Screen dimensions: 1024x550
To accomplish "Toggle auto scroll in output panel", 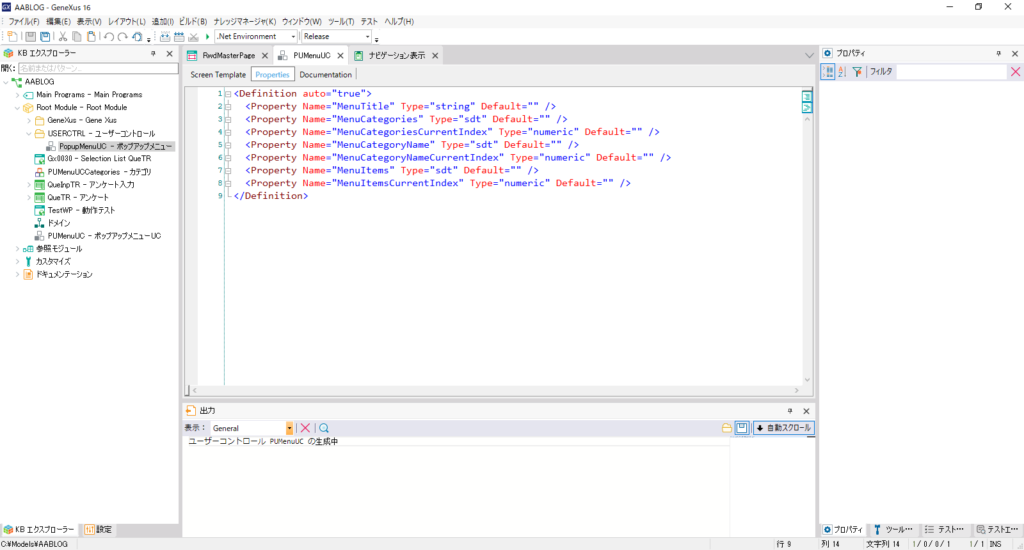I will pyautogui.click(x=784, y=428).
